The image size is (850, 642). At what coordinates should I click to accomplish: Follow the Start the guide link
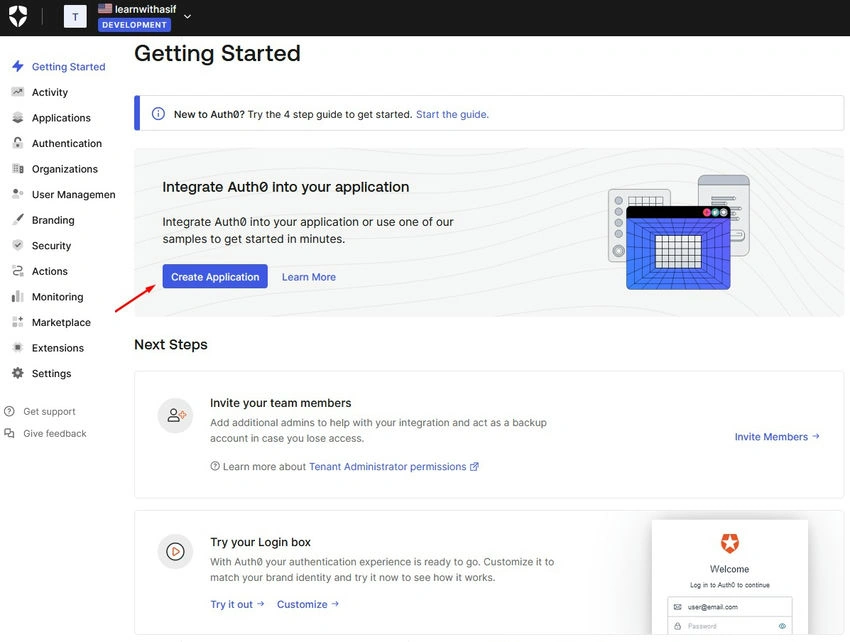click(x=452, y=114)
